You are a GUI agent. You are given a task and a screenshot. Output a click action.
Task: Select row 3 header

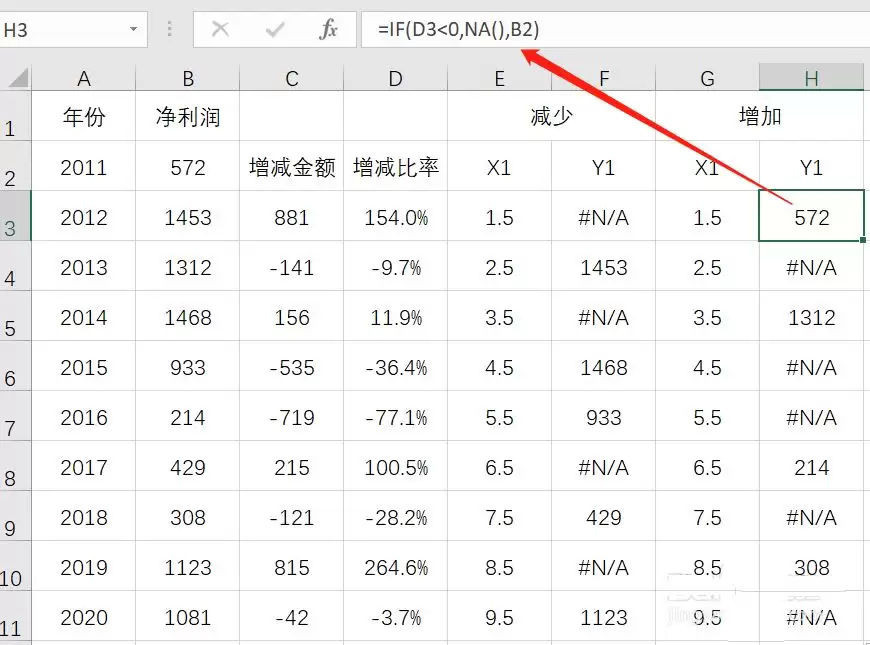tap(16, 215)
